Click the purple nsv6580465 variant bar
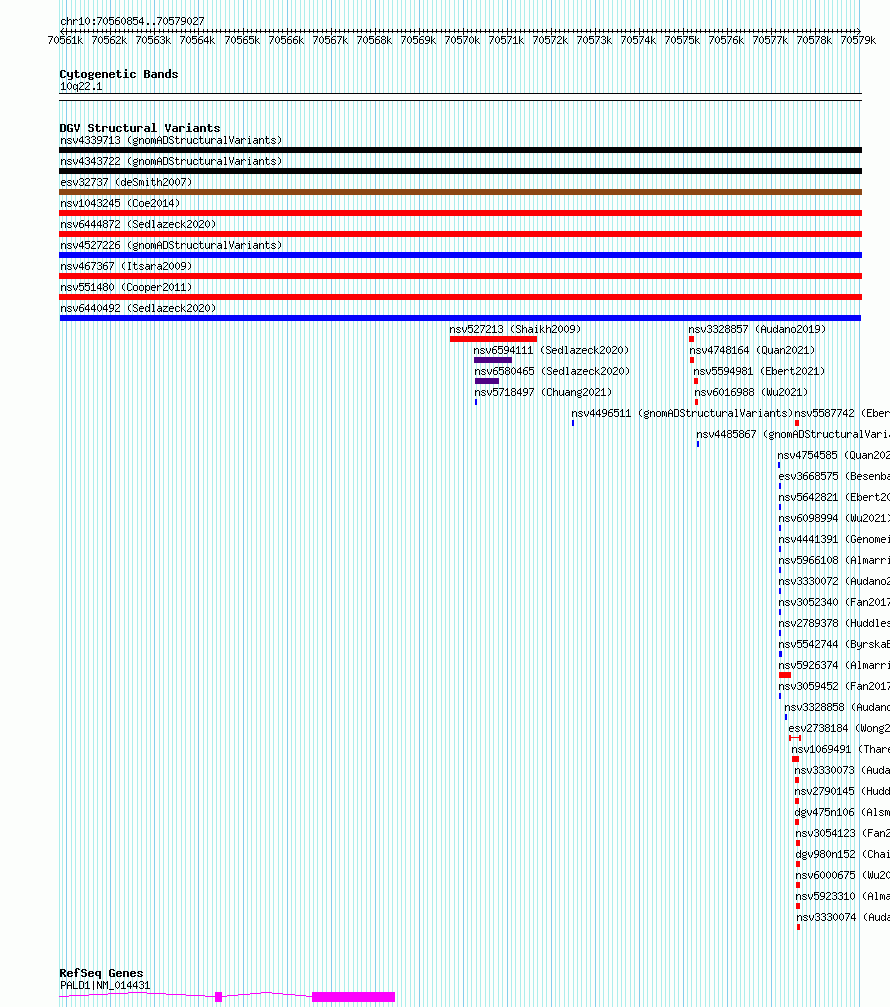 coord(487,381)
